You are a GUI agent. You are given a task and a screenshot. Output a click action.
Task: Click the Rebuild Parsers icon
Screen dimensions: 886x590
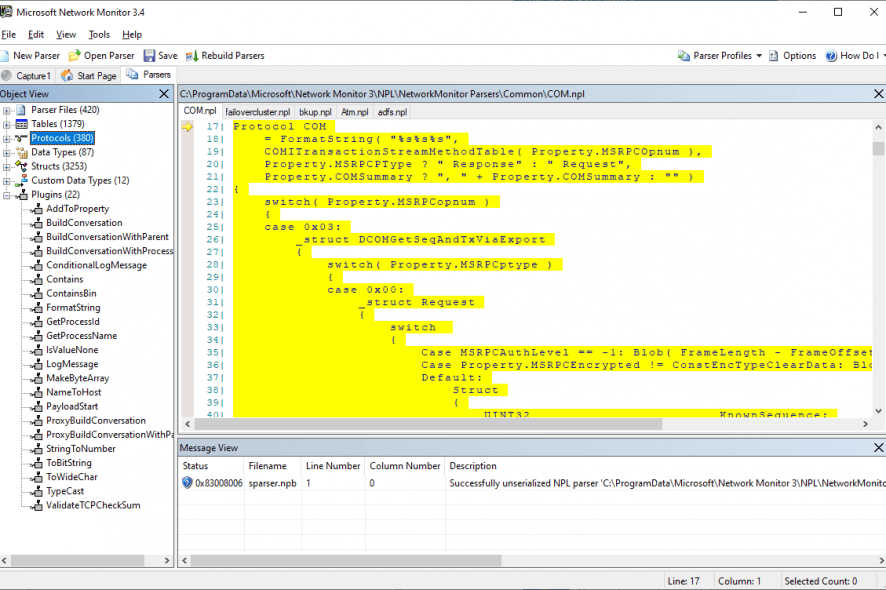192,55
